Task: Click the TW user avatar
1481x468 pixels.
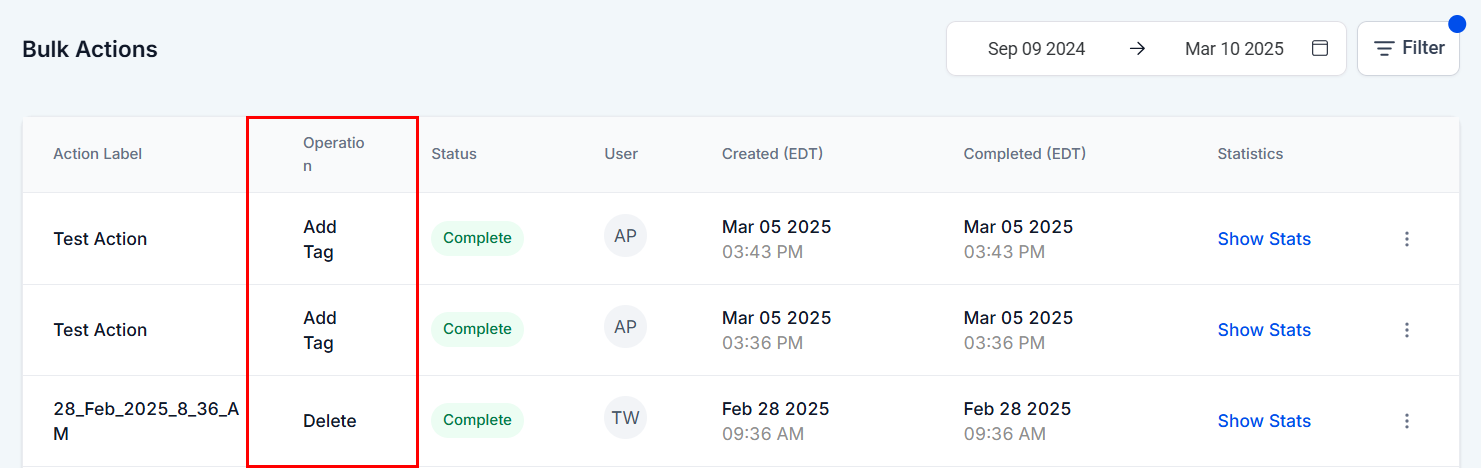Action: 626,418
